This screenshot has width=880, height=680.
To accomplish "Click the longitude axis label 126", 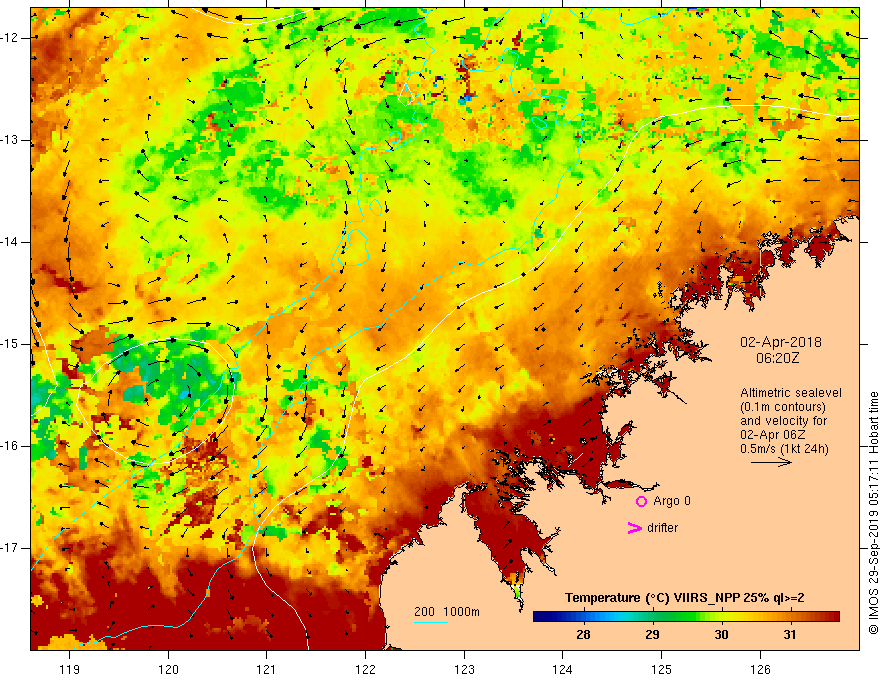I will [760, 669].
